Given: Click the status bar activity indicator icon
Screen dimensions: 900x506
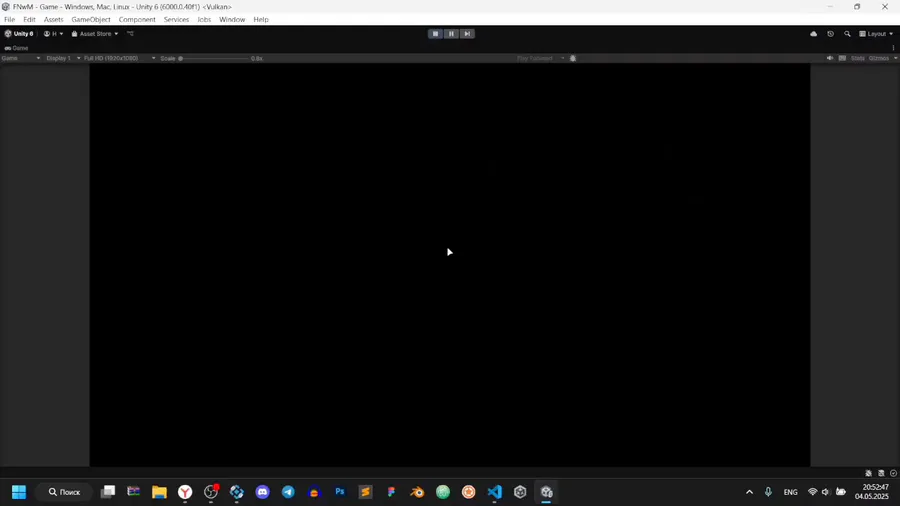Looking at the screenshot, I should point(893,473).
